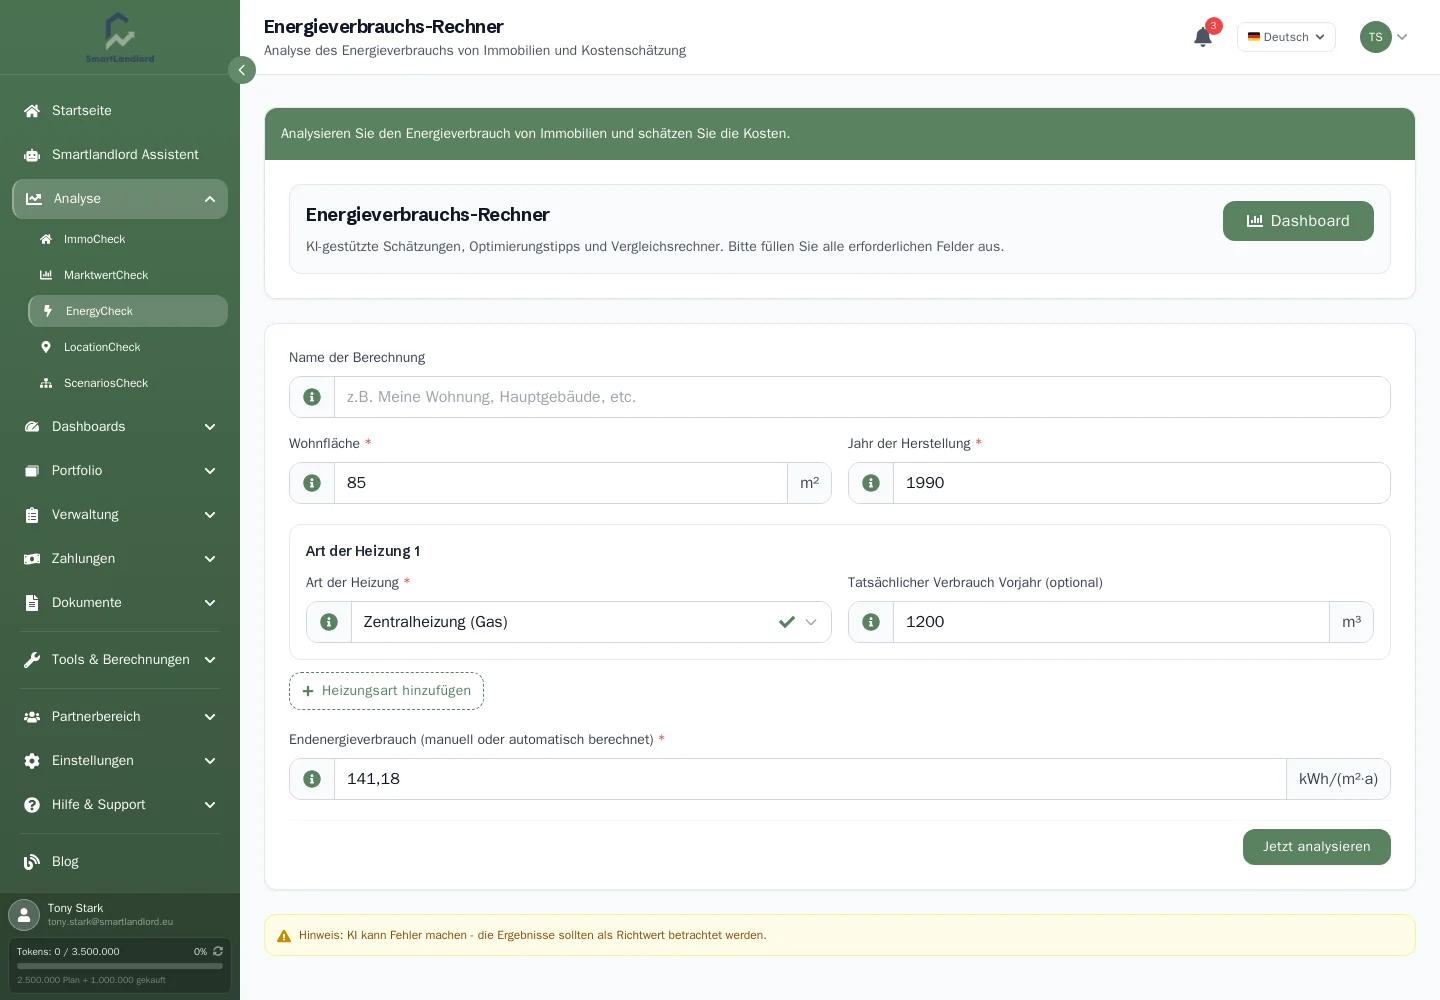Expand Tools & Berechnungen menu
This screenshot has width=1440, height=1000.
pos(120,660)
